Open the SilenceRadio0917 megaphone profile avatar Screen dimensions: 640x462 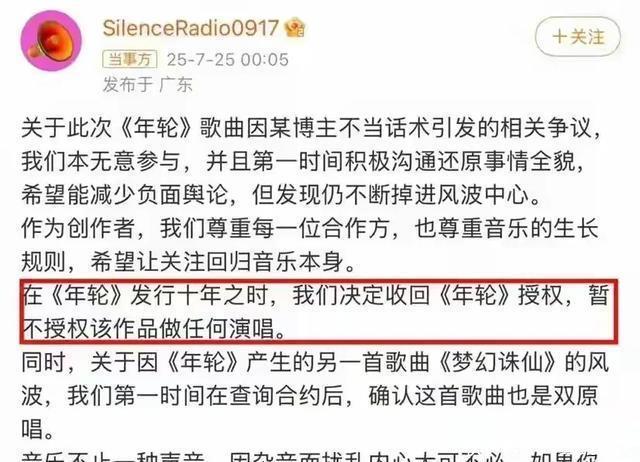pyautogui.click(x=51, y=41)
